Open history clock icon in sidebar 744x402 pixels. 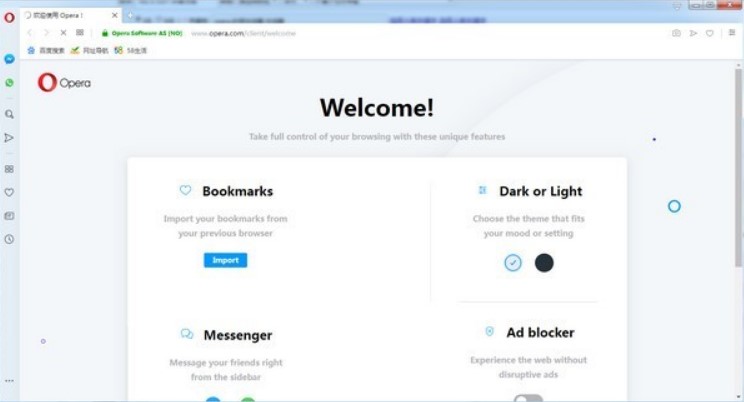pos(9,239)
